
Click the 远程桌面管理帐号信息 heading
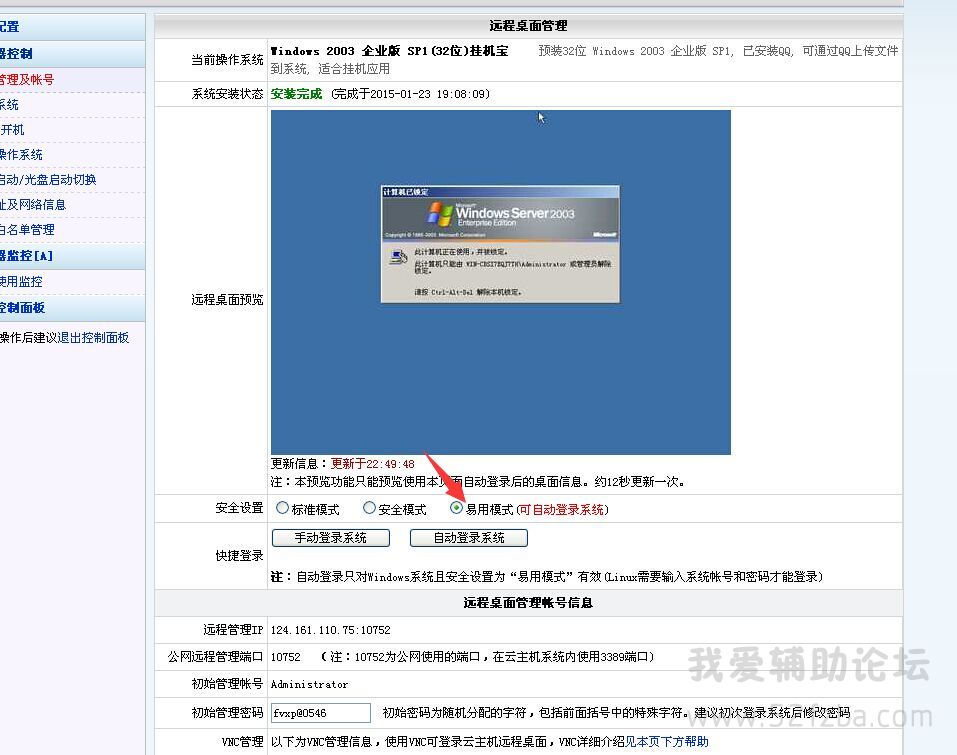(x=528, y=603)
